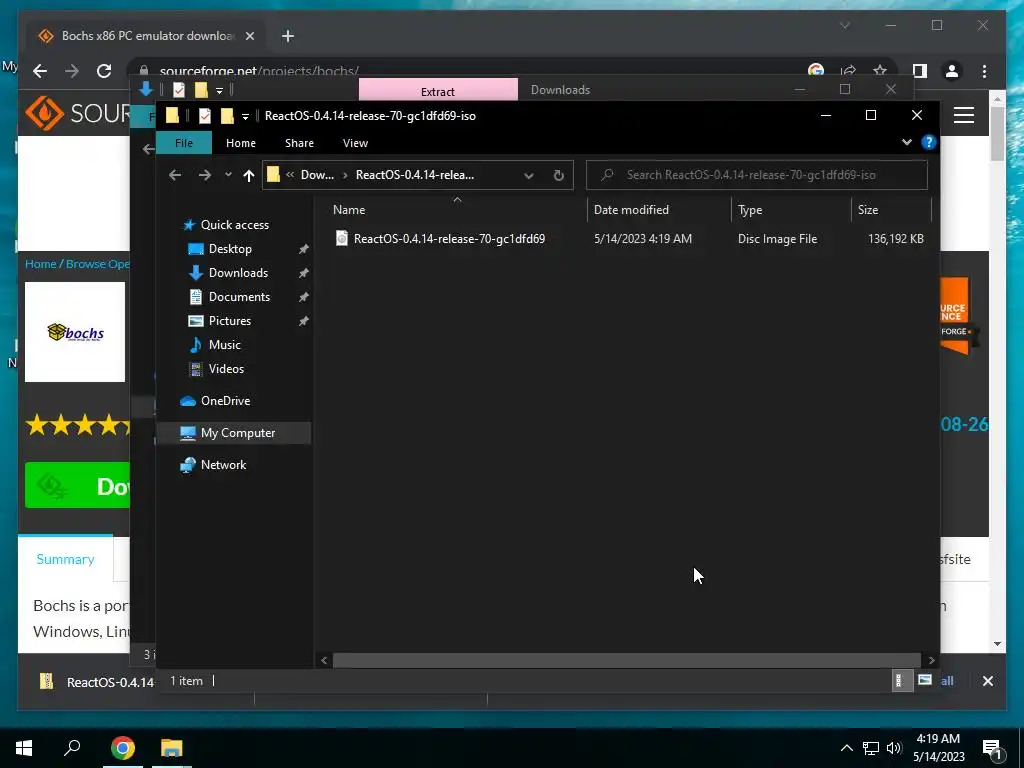Image resolution: width=1024 pixels, height=768 pixels.
Task: Open Windows taskbar search
Action: 72,748
